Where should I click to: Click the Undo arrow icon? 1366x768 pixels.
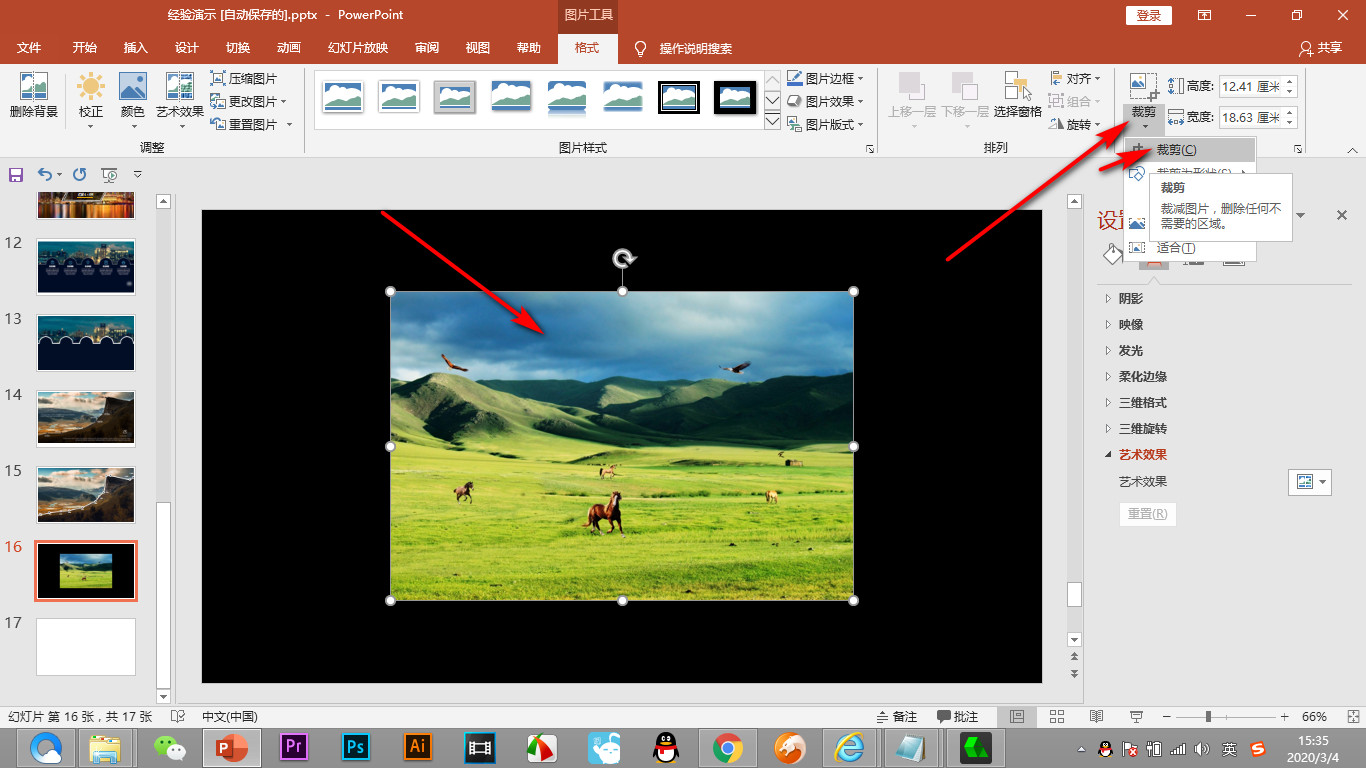tap(44, 174)
